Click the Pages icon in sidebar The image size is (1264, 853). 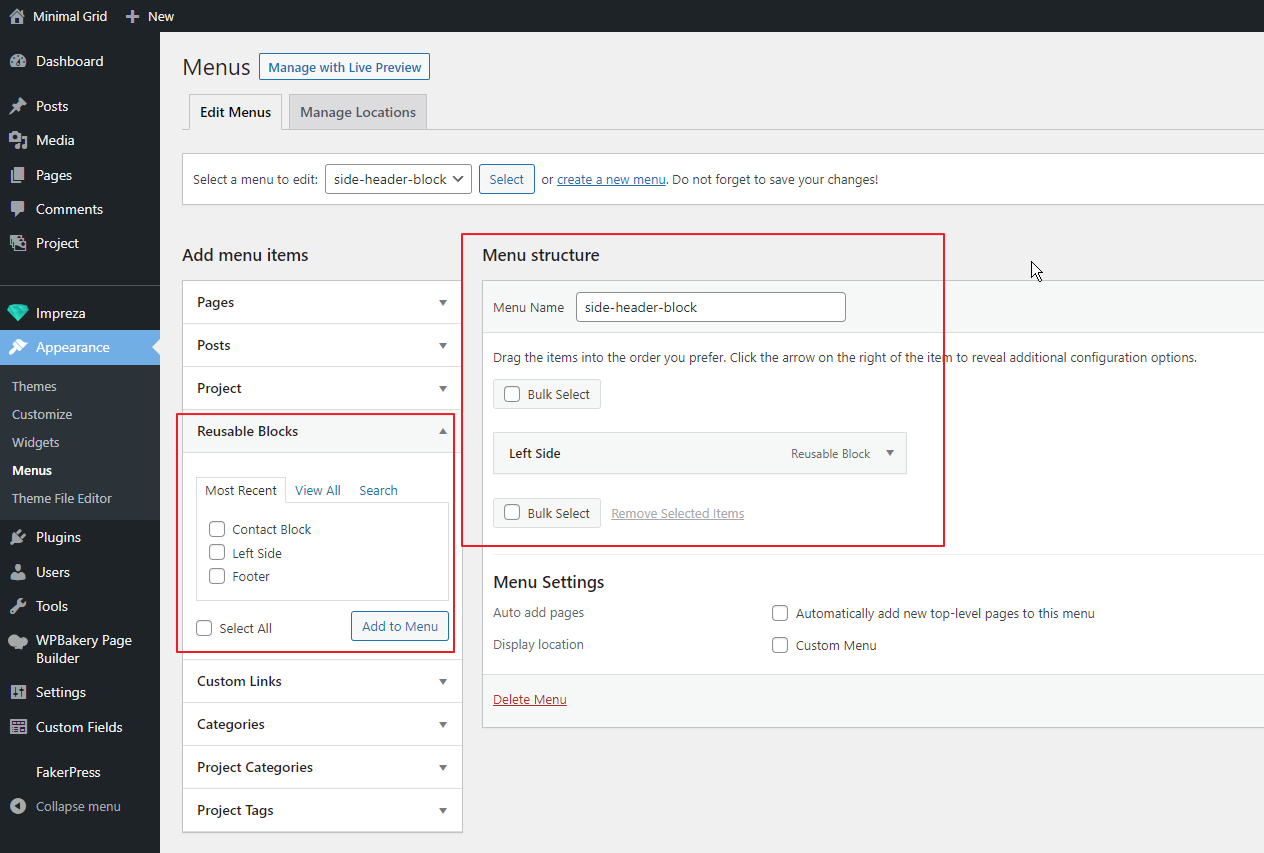pos(18,175)
